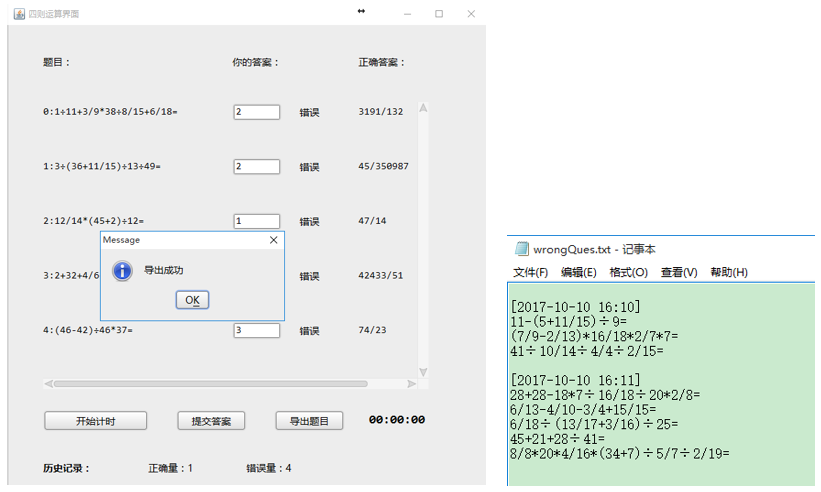Click Notepad line 6/13-4/10-3/4+15/15=

(x=583, y=409)
